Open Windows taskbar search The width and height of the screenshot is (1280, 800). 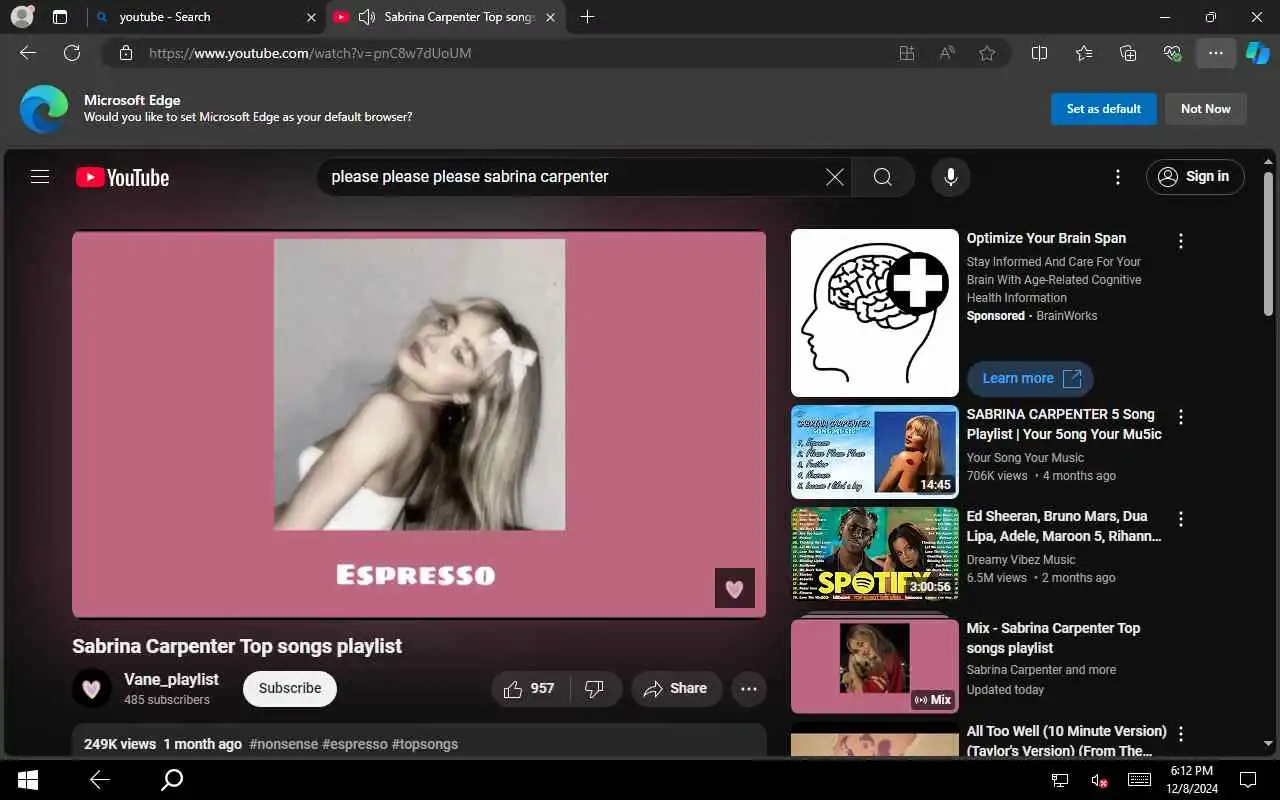[172, 780]
